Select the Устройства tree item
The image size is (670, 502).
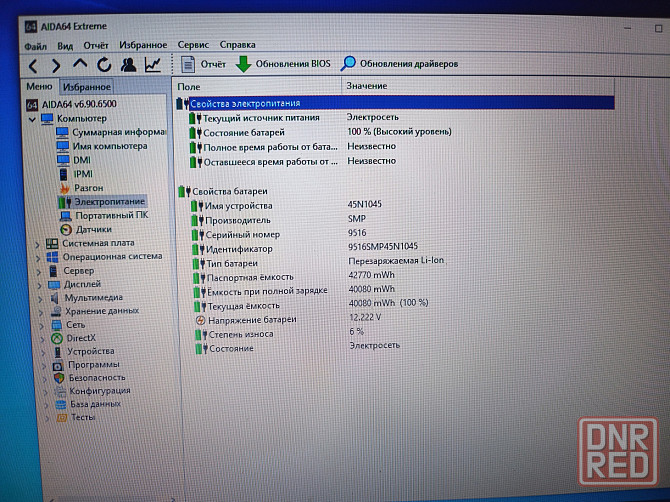85,352
